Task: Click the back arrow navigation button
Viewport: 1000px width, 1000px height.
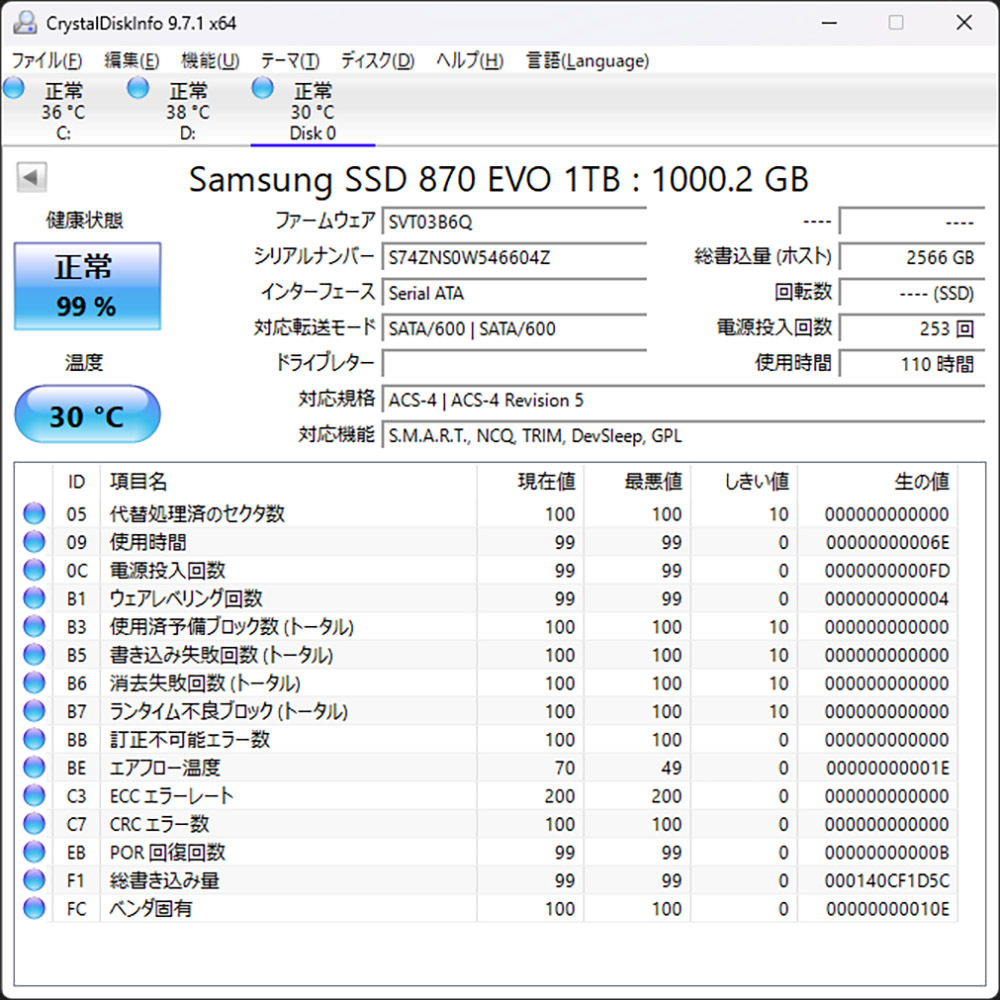Action: coord(32,176)
